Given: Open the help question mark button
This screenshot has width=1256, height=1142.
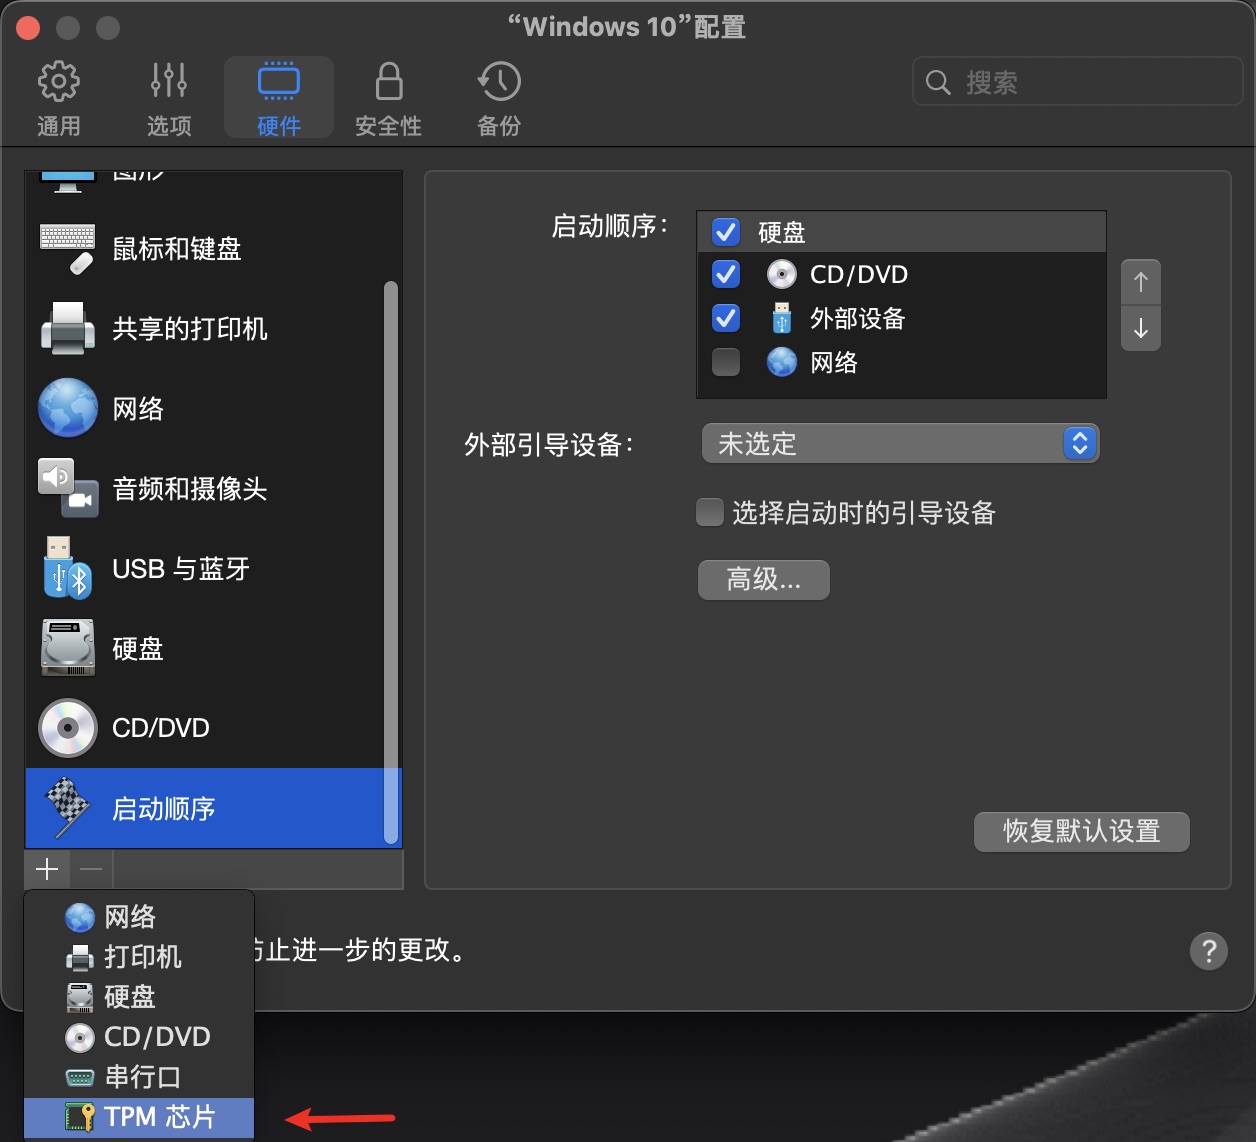Looking at the screenshot, I should click(x=1209, y=950).
